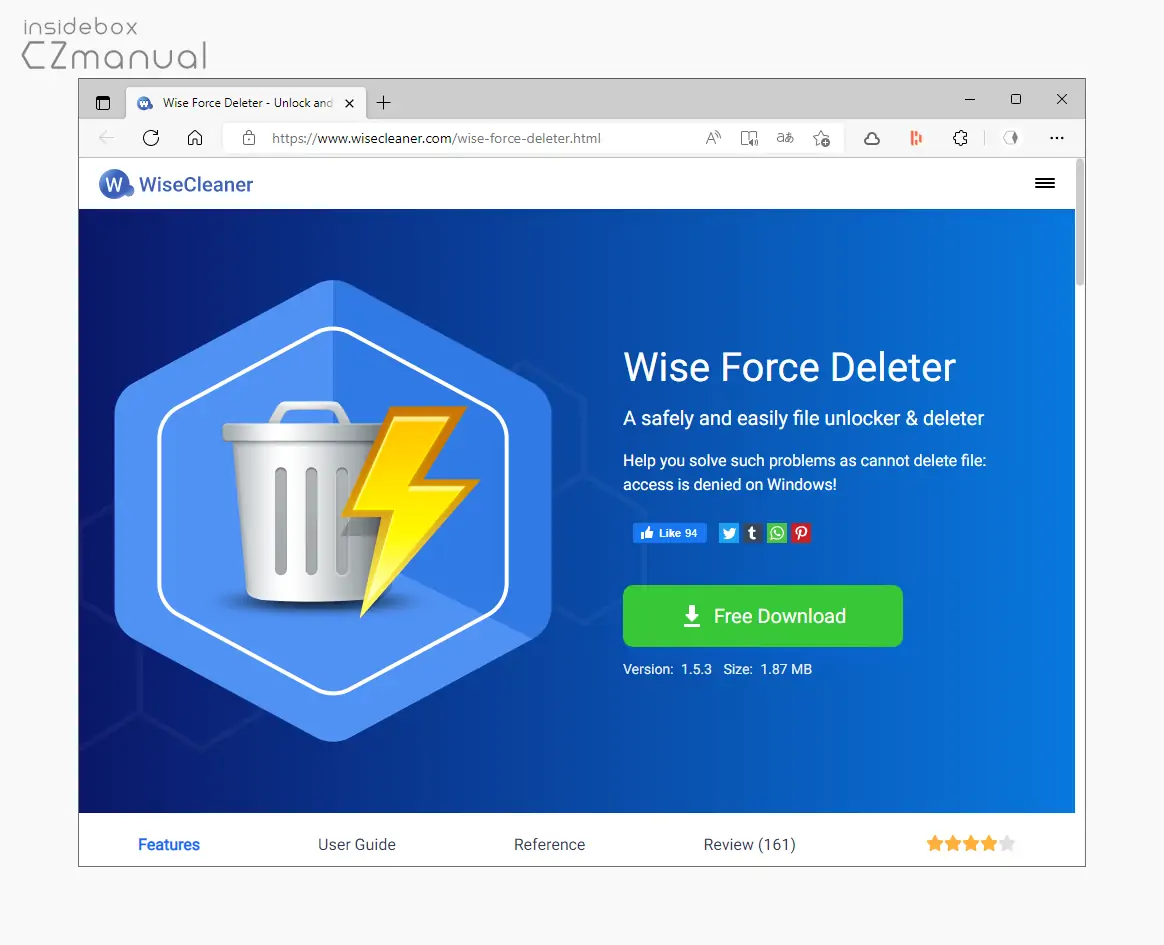Share the page via WhatsApp
The width and height of the screenshot is (1164, 945).
point(776,532)
